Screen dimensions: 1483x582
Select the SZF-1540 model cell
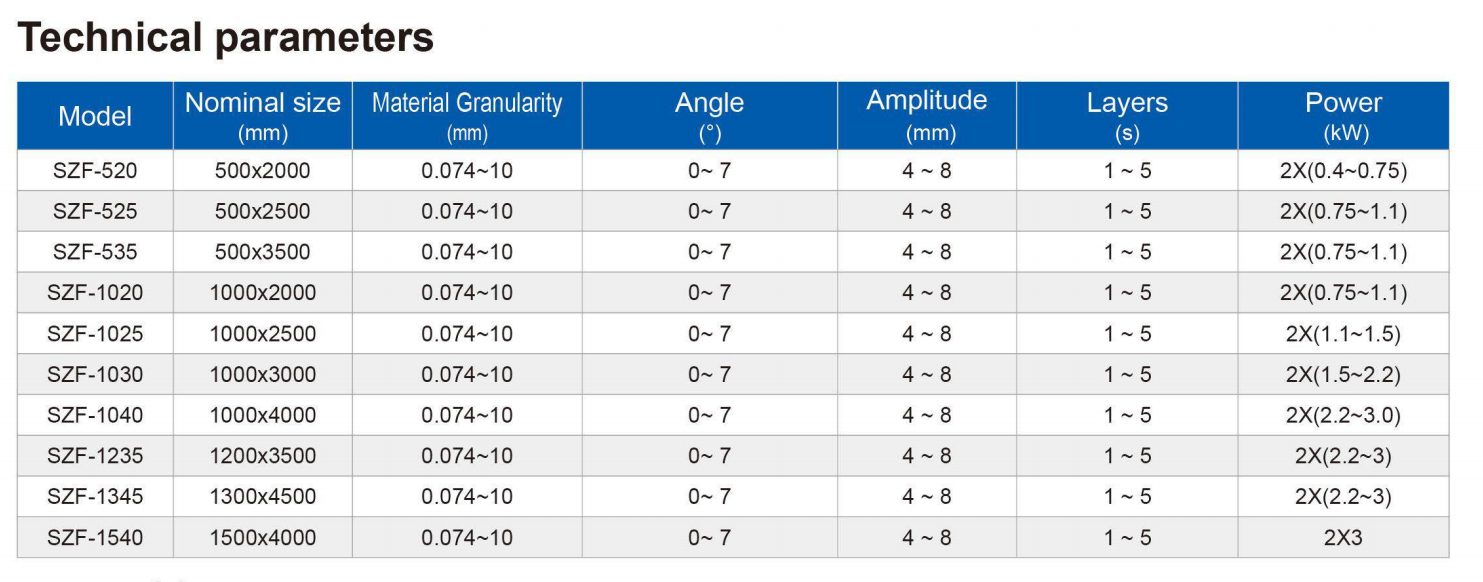point(95,538)
